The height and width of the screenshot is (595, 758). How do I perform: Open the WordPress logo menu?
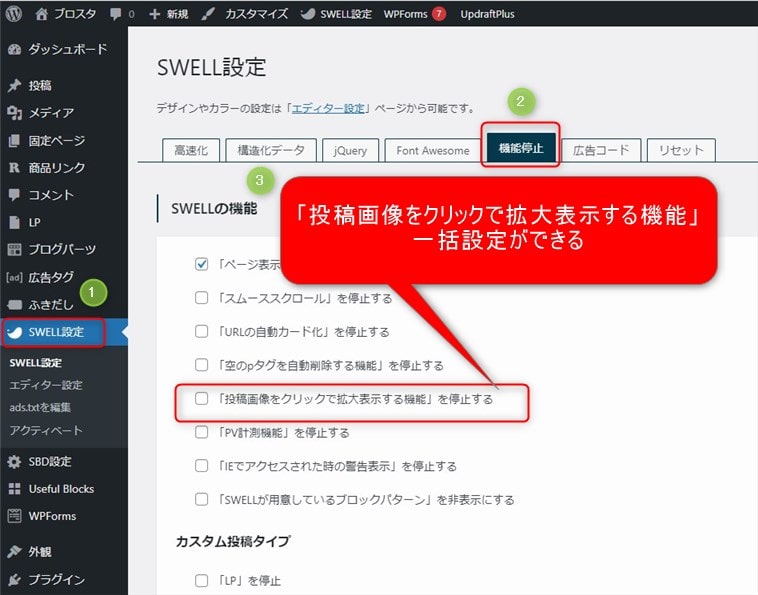14,14
